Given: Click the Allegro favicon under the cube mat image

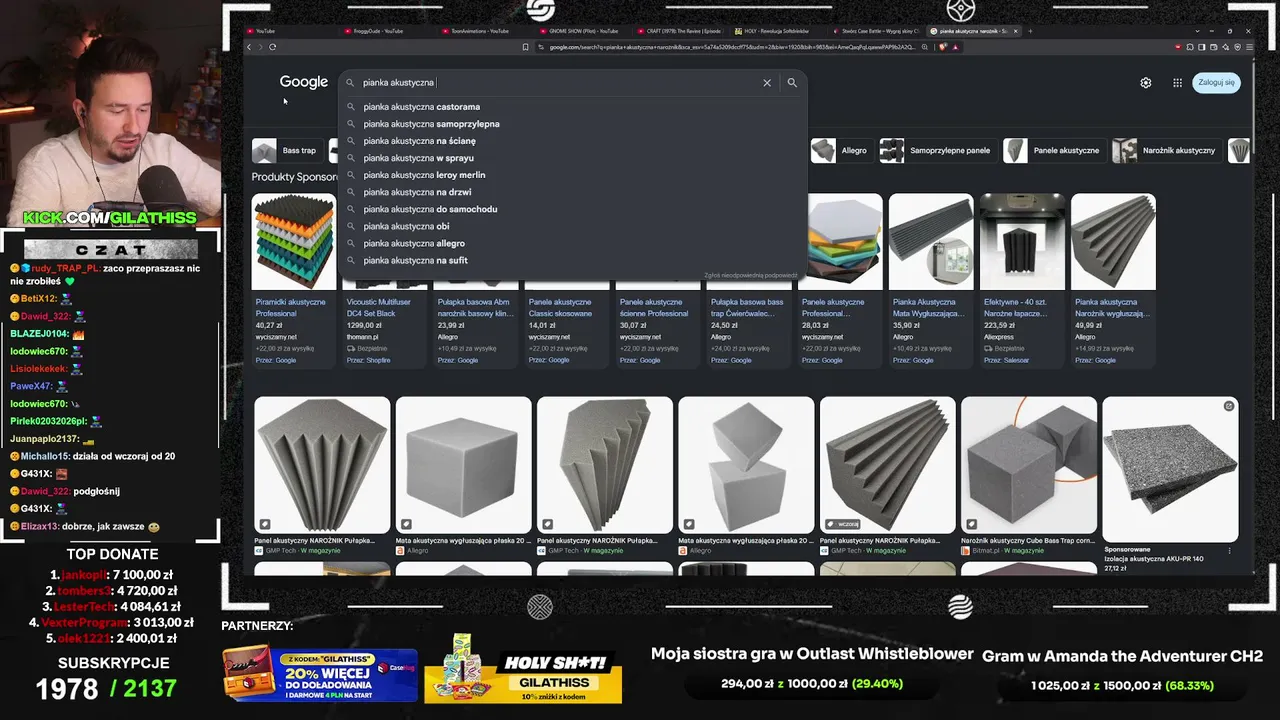Looking at the screenshot, I should [400, 551].
